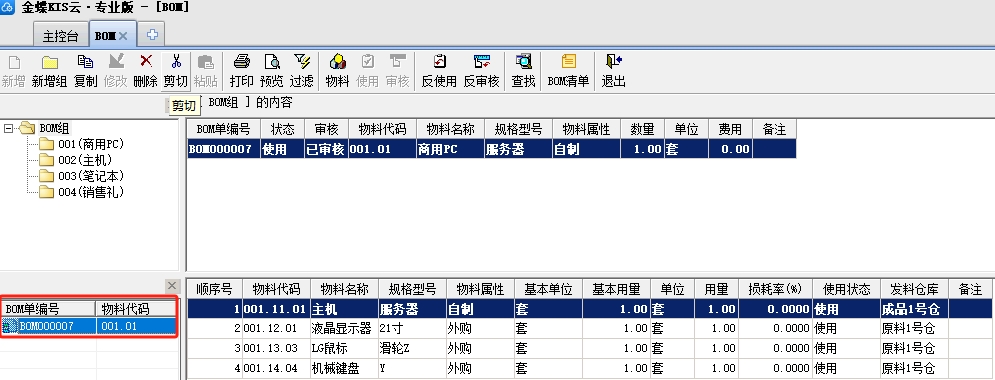Click the BOM单编号 column header in upper table

(x=223, y=129)
